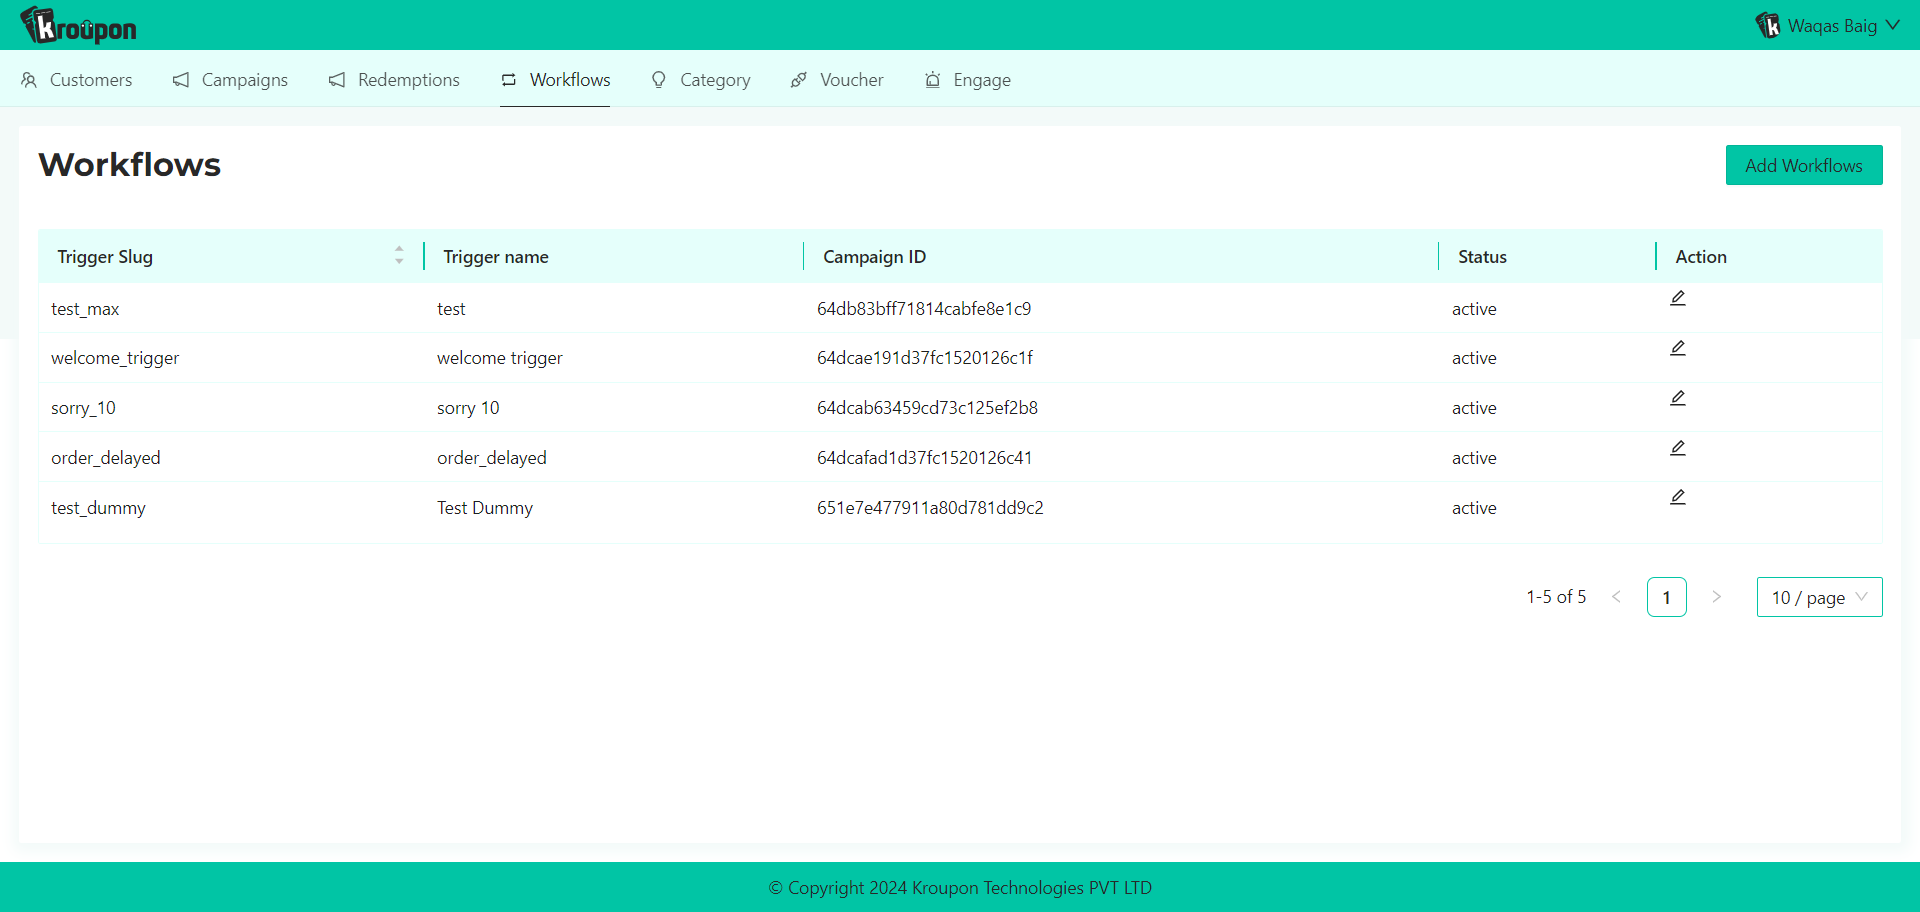Go to the Category tab

701,80
